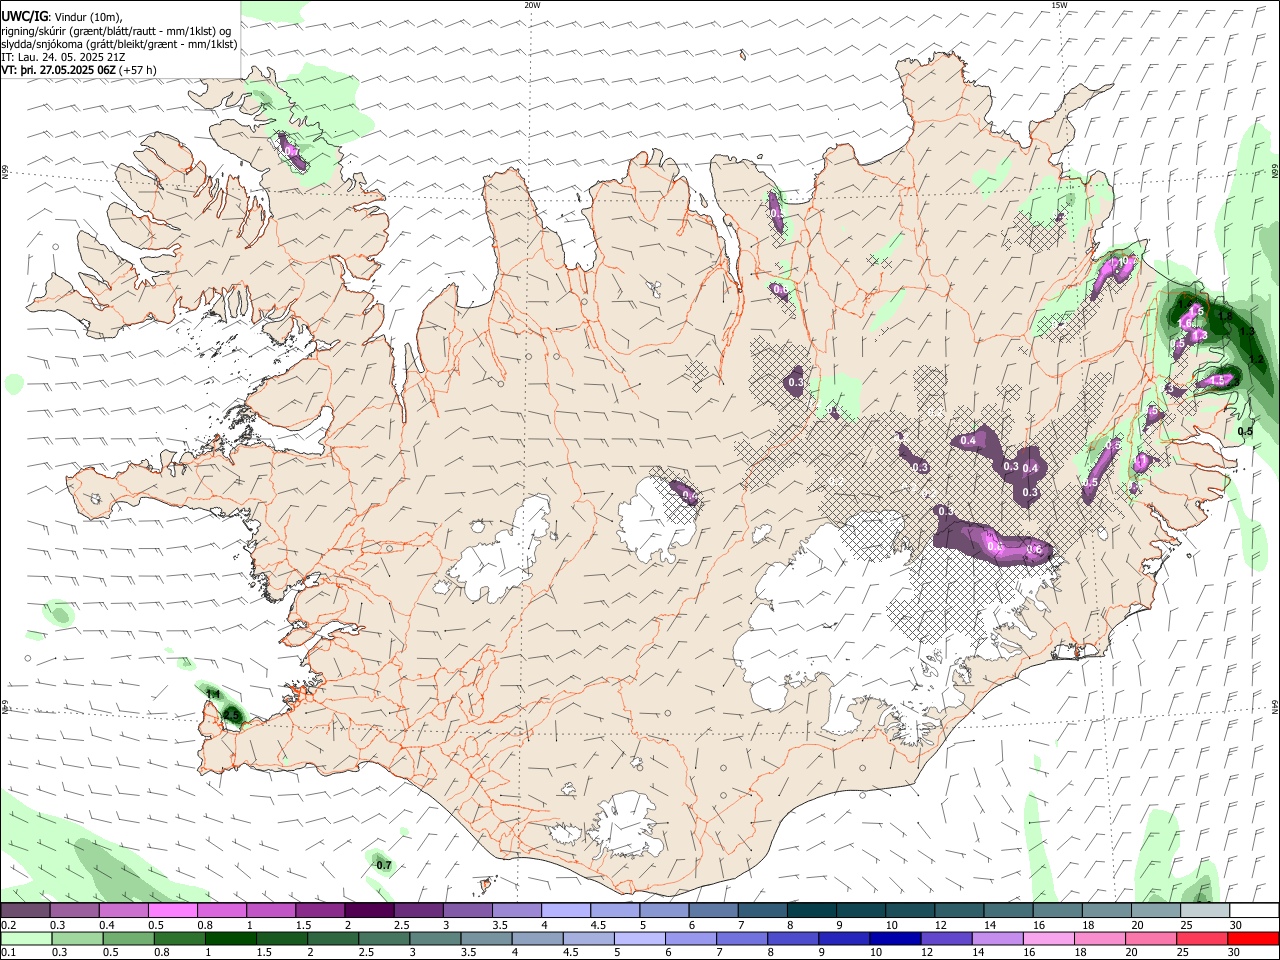Choose the 8 mm dark teal snow-scale swatch
This screenshot has height=960, width=1280.
810,910
